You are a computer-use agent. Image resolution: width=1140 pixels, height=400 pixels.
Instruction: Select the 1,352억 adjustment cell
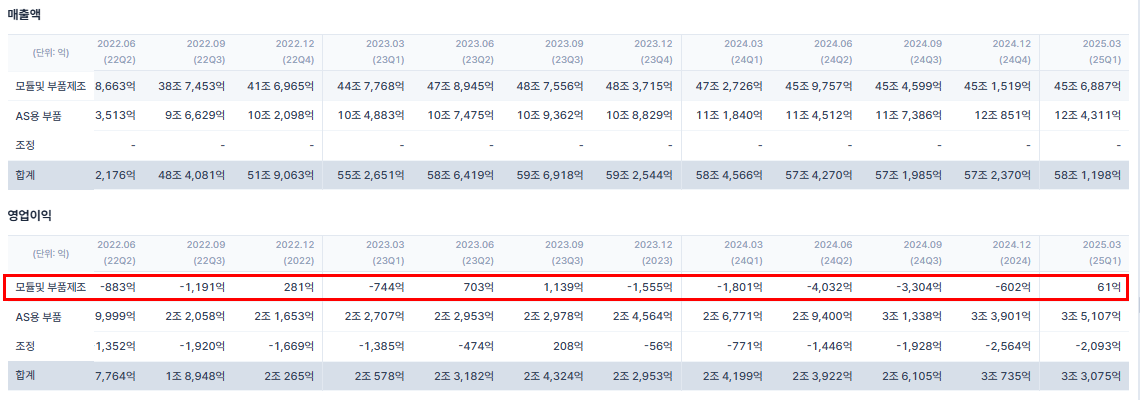pos(116,346)
